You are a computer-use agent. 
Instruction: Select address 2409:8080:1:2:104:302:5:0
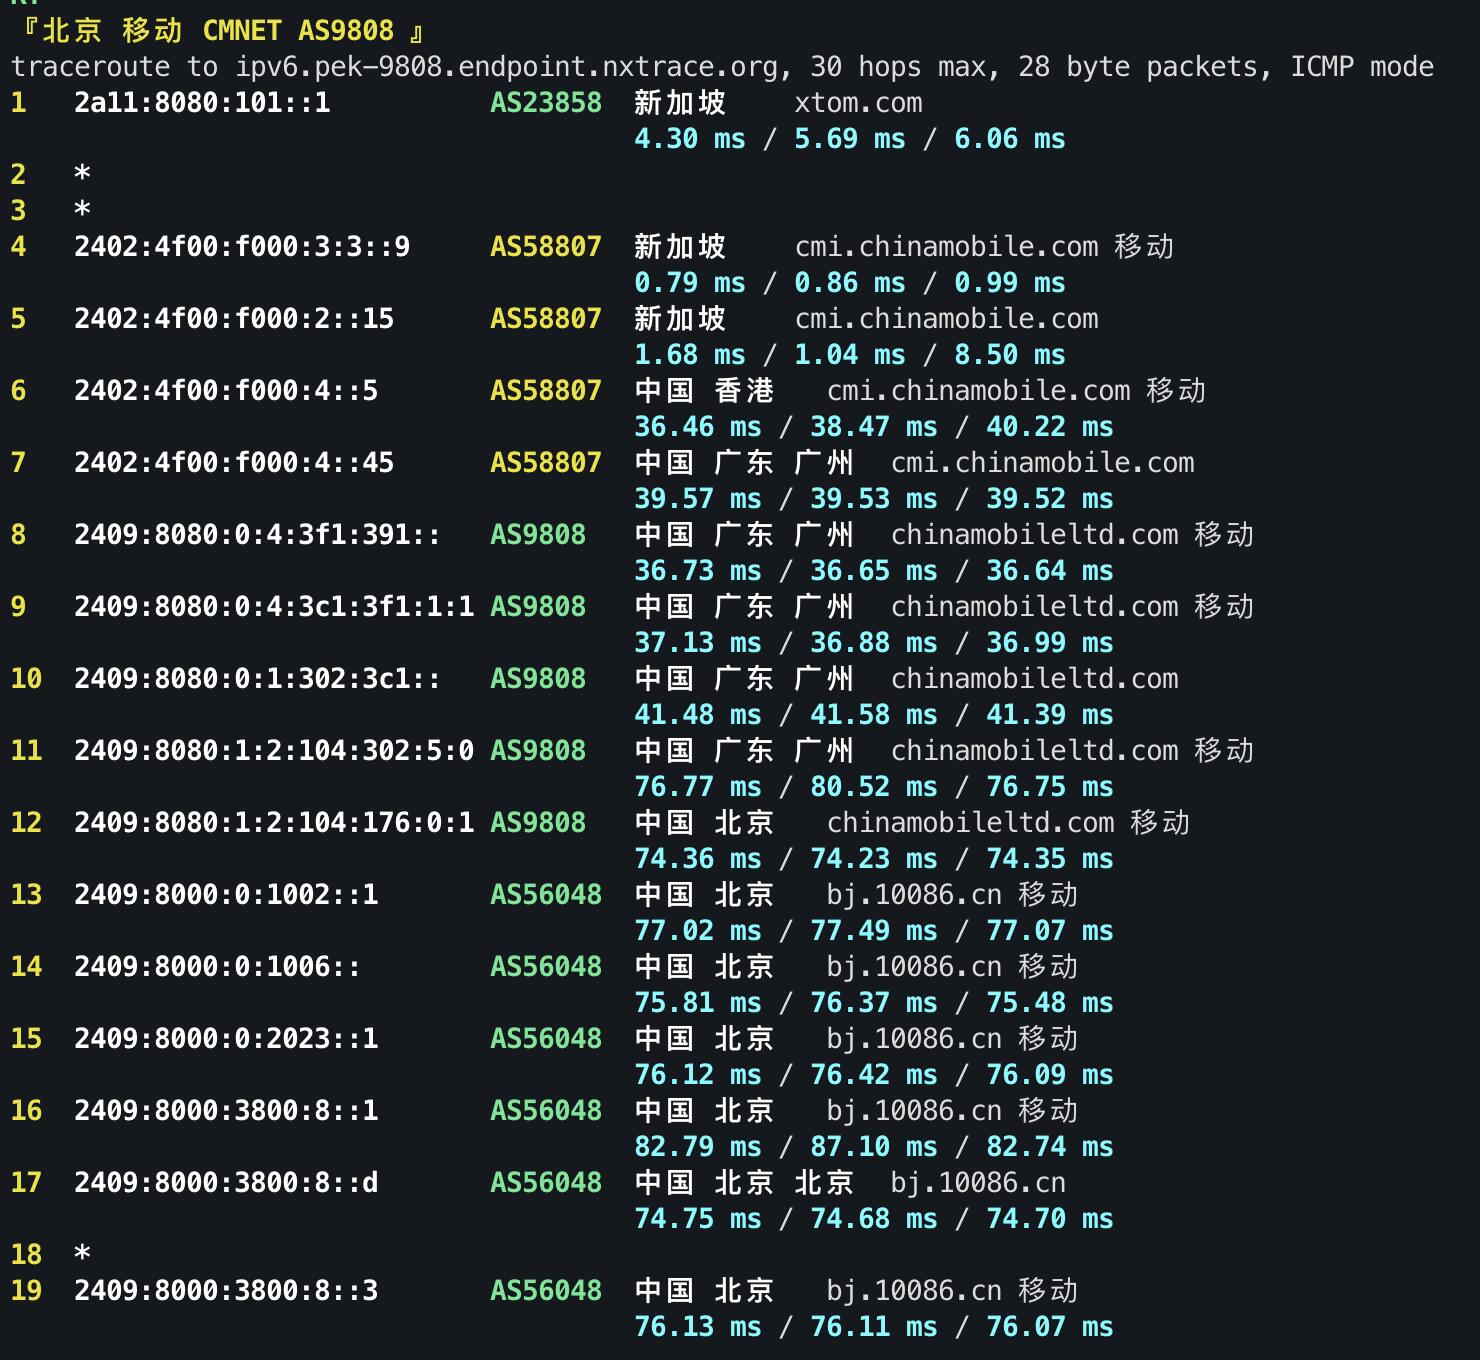click(274, 751)
